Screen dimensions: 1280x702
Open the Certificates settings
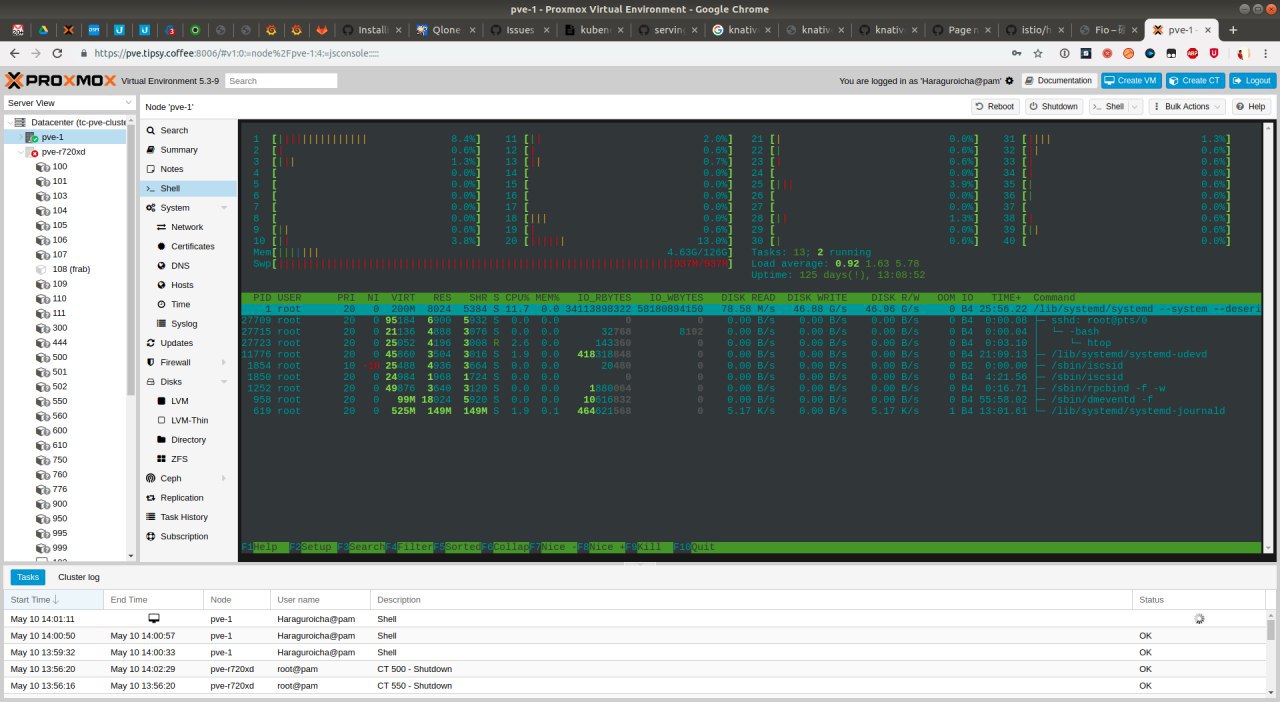192,246
